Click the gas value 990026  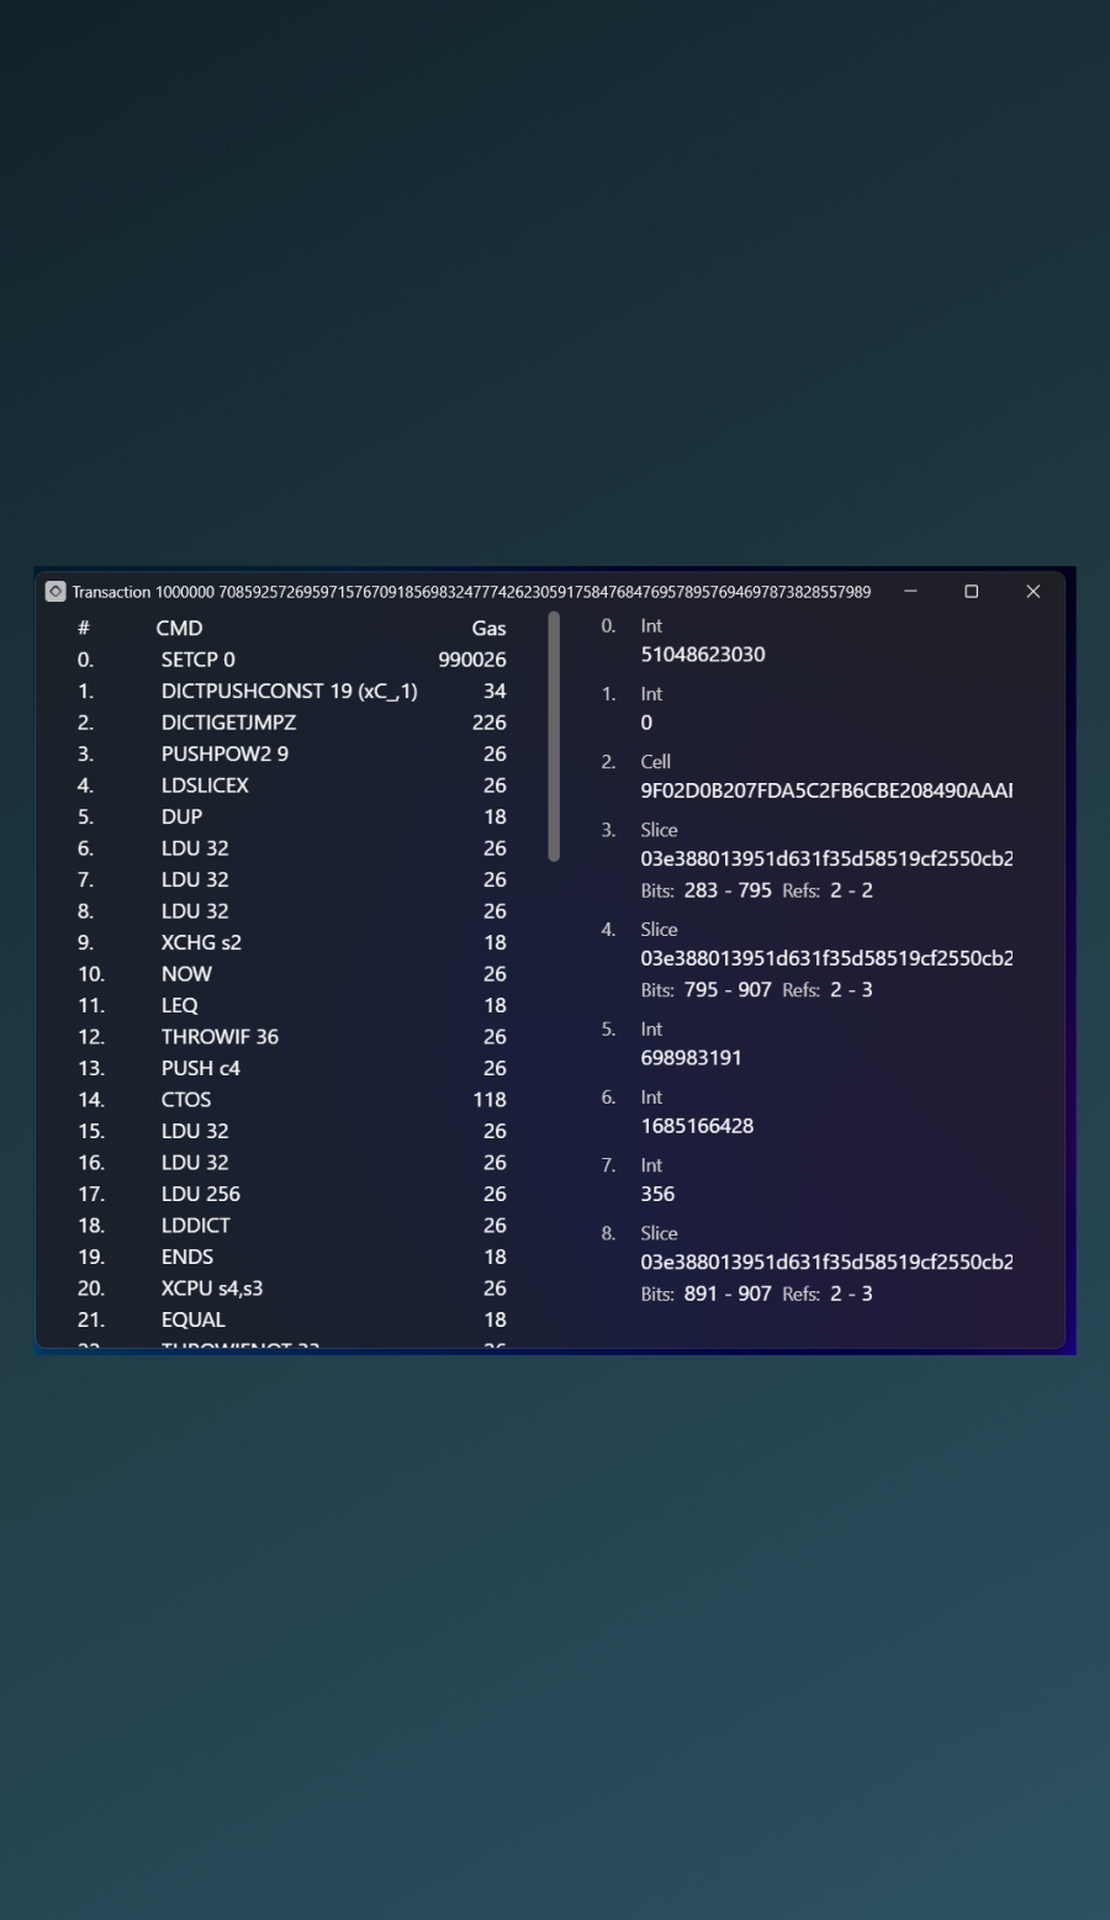click(472, 660)
